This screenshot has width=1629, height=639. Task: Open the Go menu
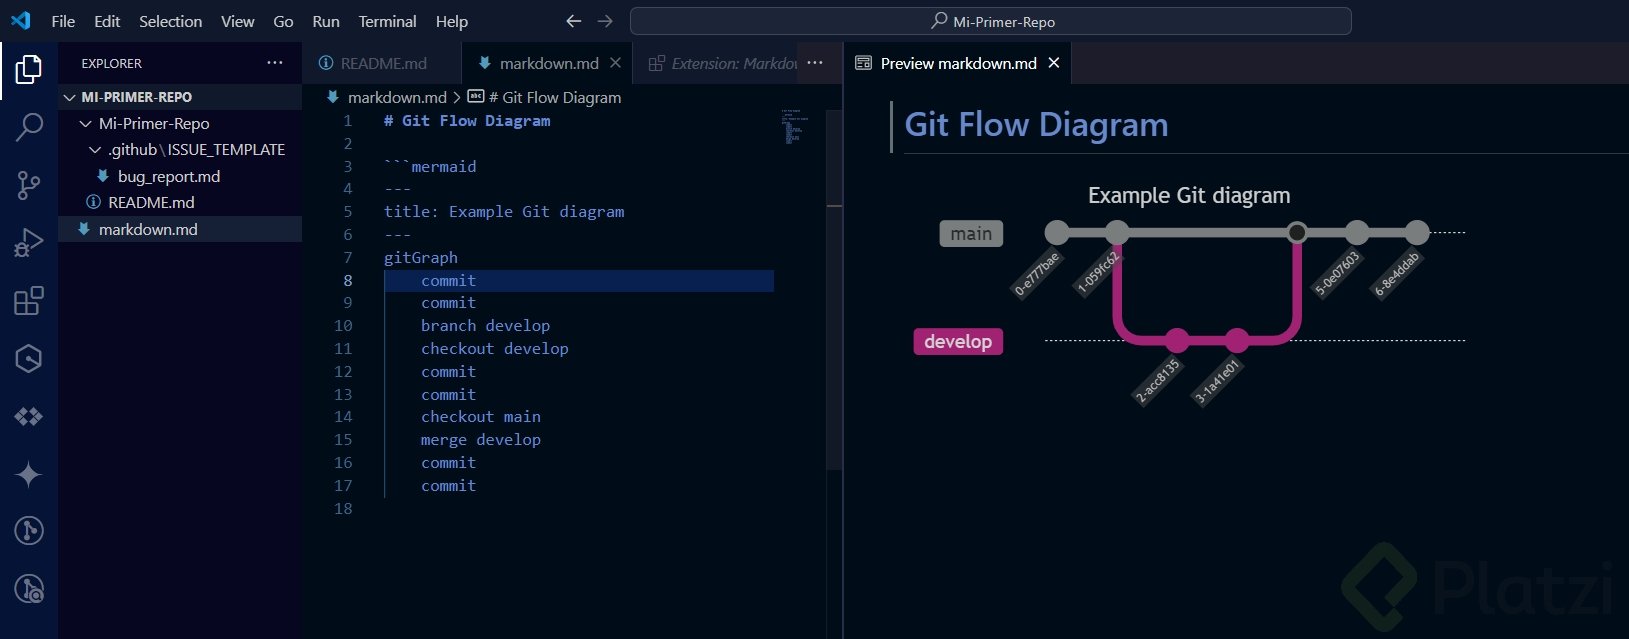(283, 21)
